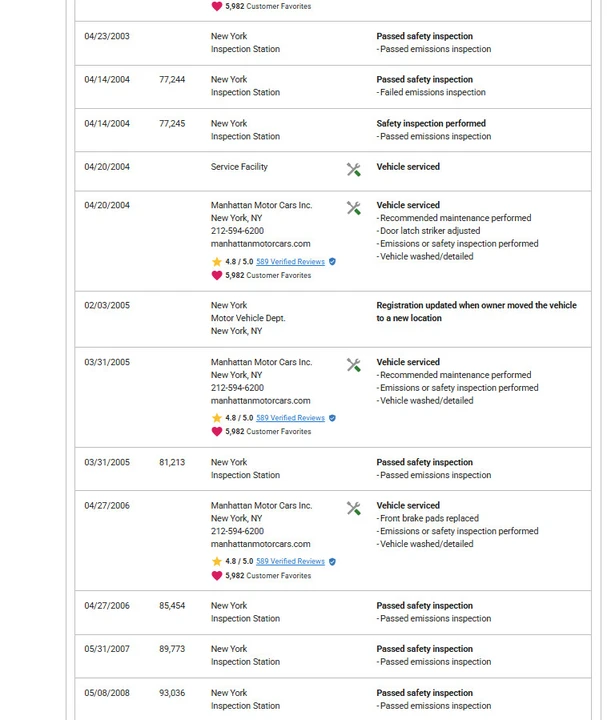Click pink heart icon at top of page
Viewport: 607px width, 720px height.
click(217, 6)
